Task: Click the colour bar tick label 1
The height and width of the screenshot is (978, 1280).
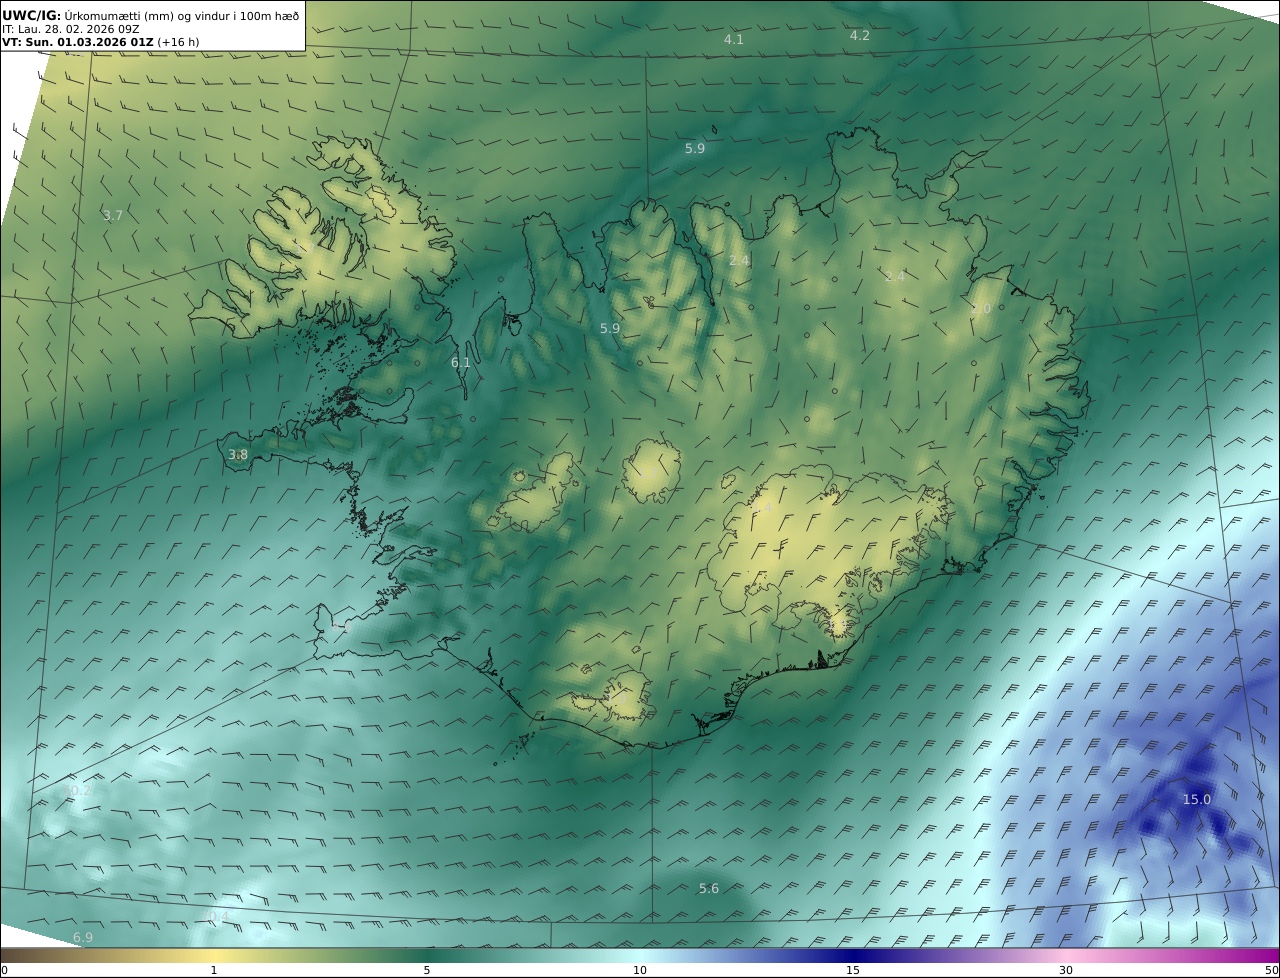Action: (x=214, y=970)
